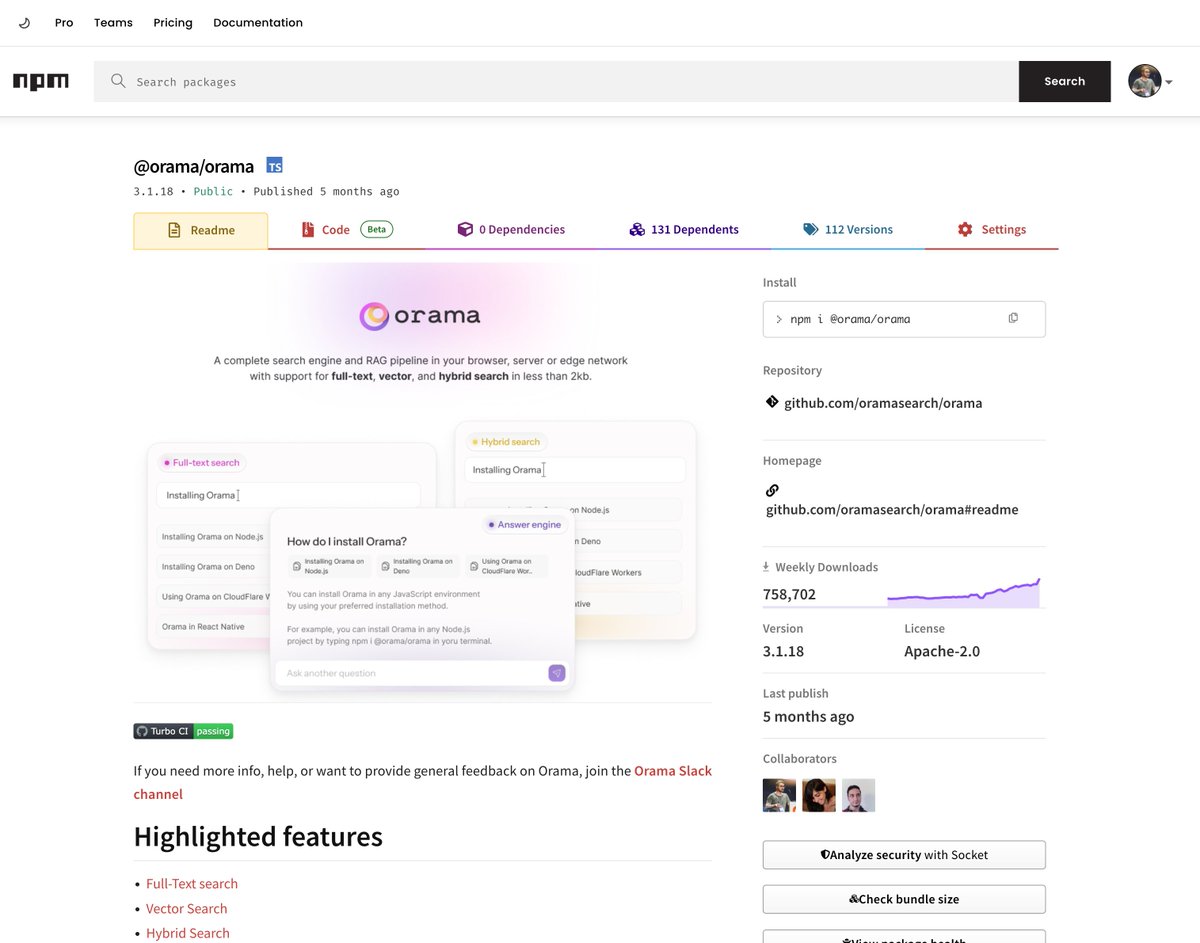Open the Full-Text search link

pyautogui.click(x=192, y=884)
